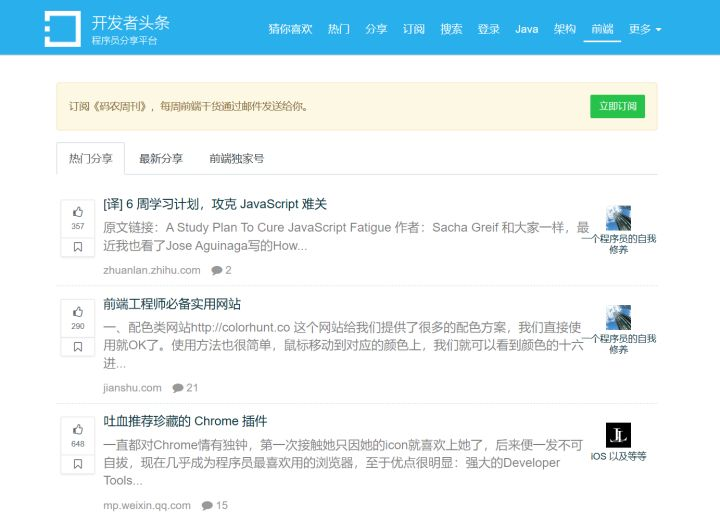Open the iOS 以及等等 JL avatar

(618, 435)
